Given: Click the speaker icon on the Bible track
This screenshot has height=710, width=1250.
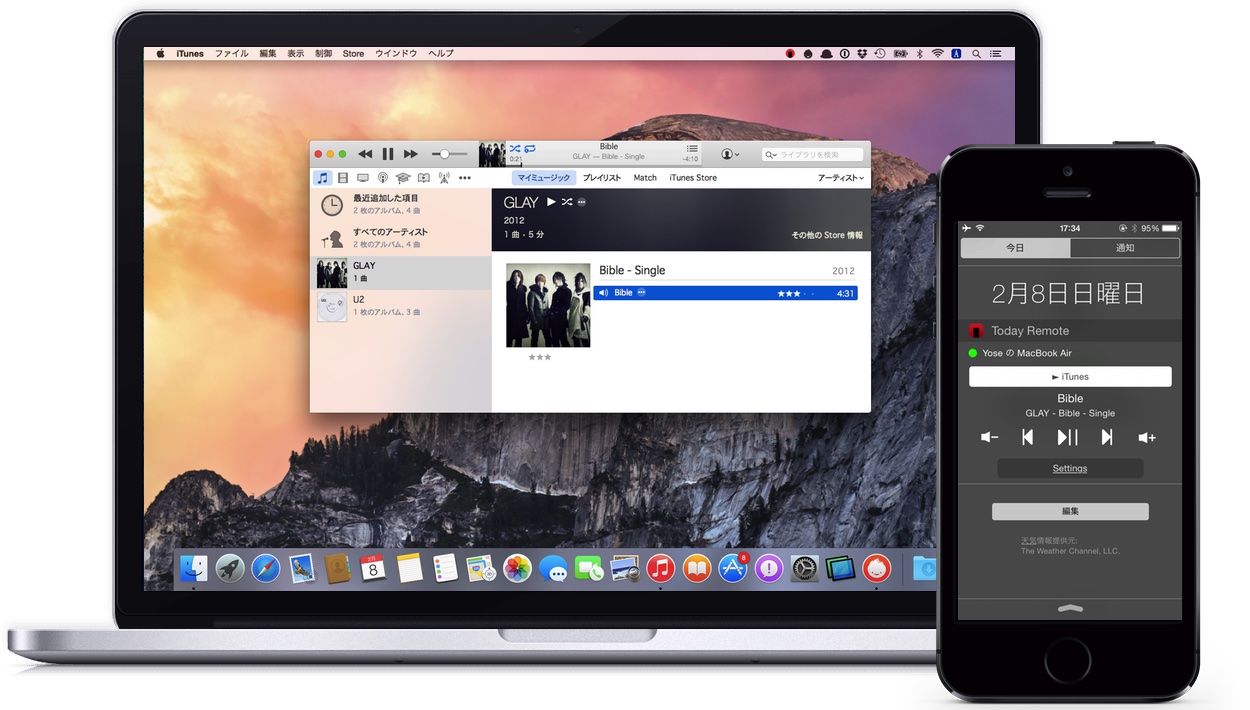Looking at the screenshot, I should (603, 293).
